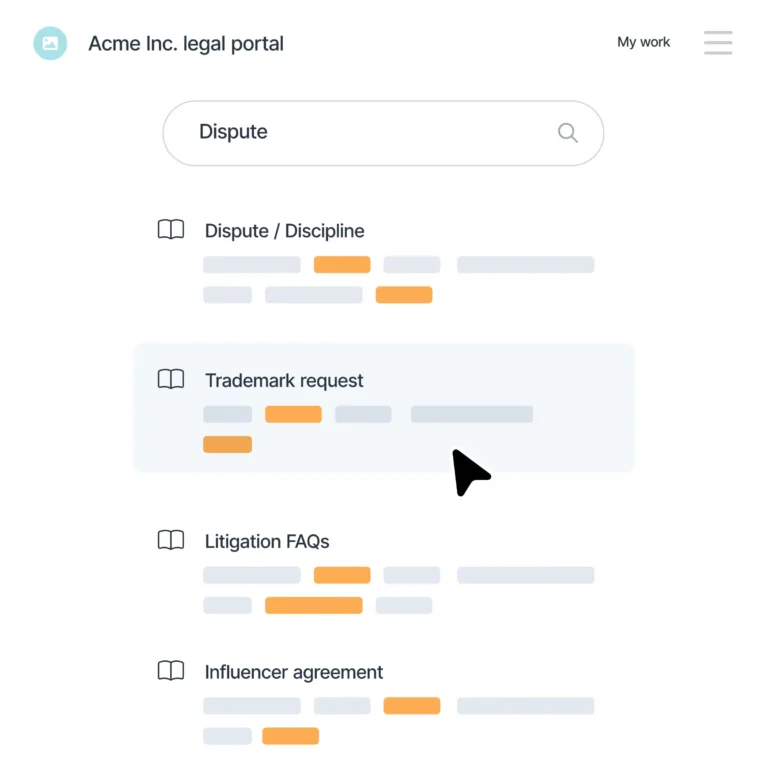The height and width of the screenshot is (768, 768).
Task: Click first-row orange tag under Influencer agreement
Action: click(x=411, y=706)
